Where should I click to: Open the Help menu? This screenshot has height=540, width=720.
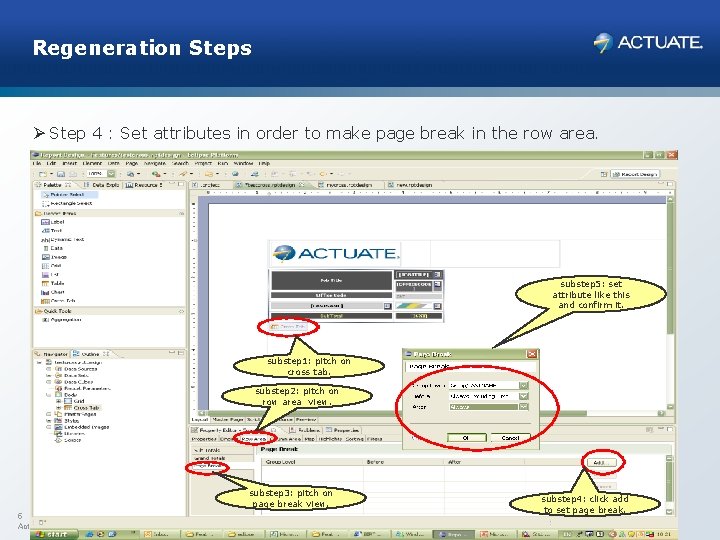click(x=264, y=163)
